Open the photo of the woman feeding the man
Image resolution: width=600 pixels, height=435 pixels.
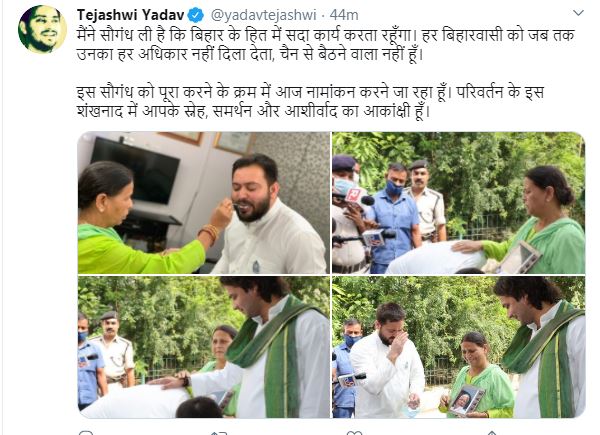click(x=204, y=203)
